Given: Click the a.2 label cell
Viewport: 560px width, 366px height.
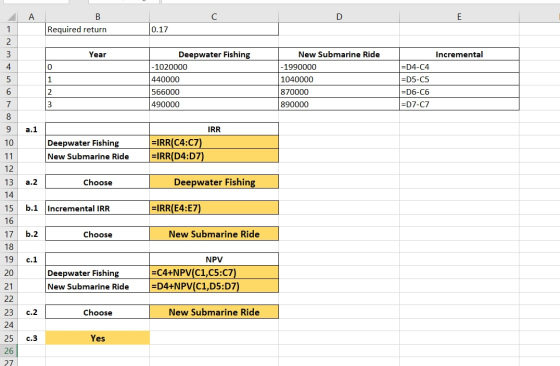Looking at the screenshot, I should point(31,182).
